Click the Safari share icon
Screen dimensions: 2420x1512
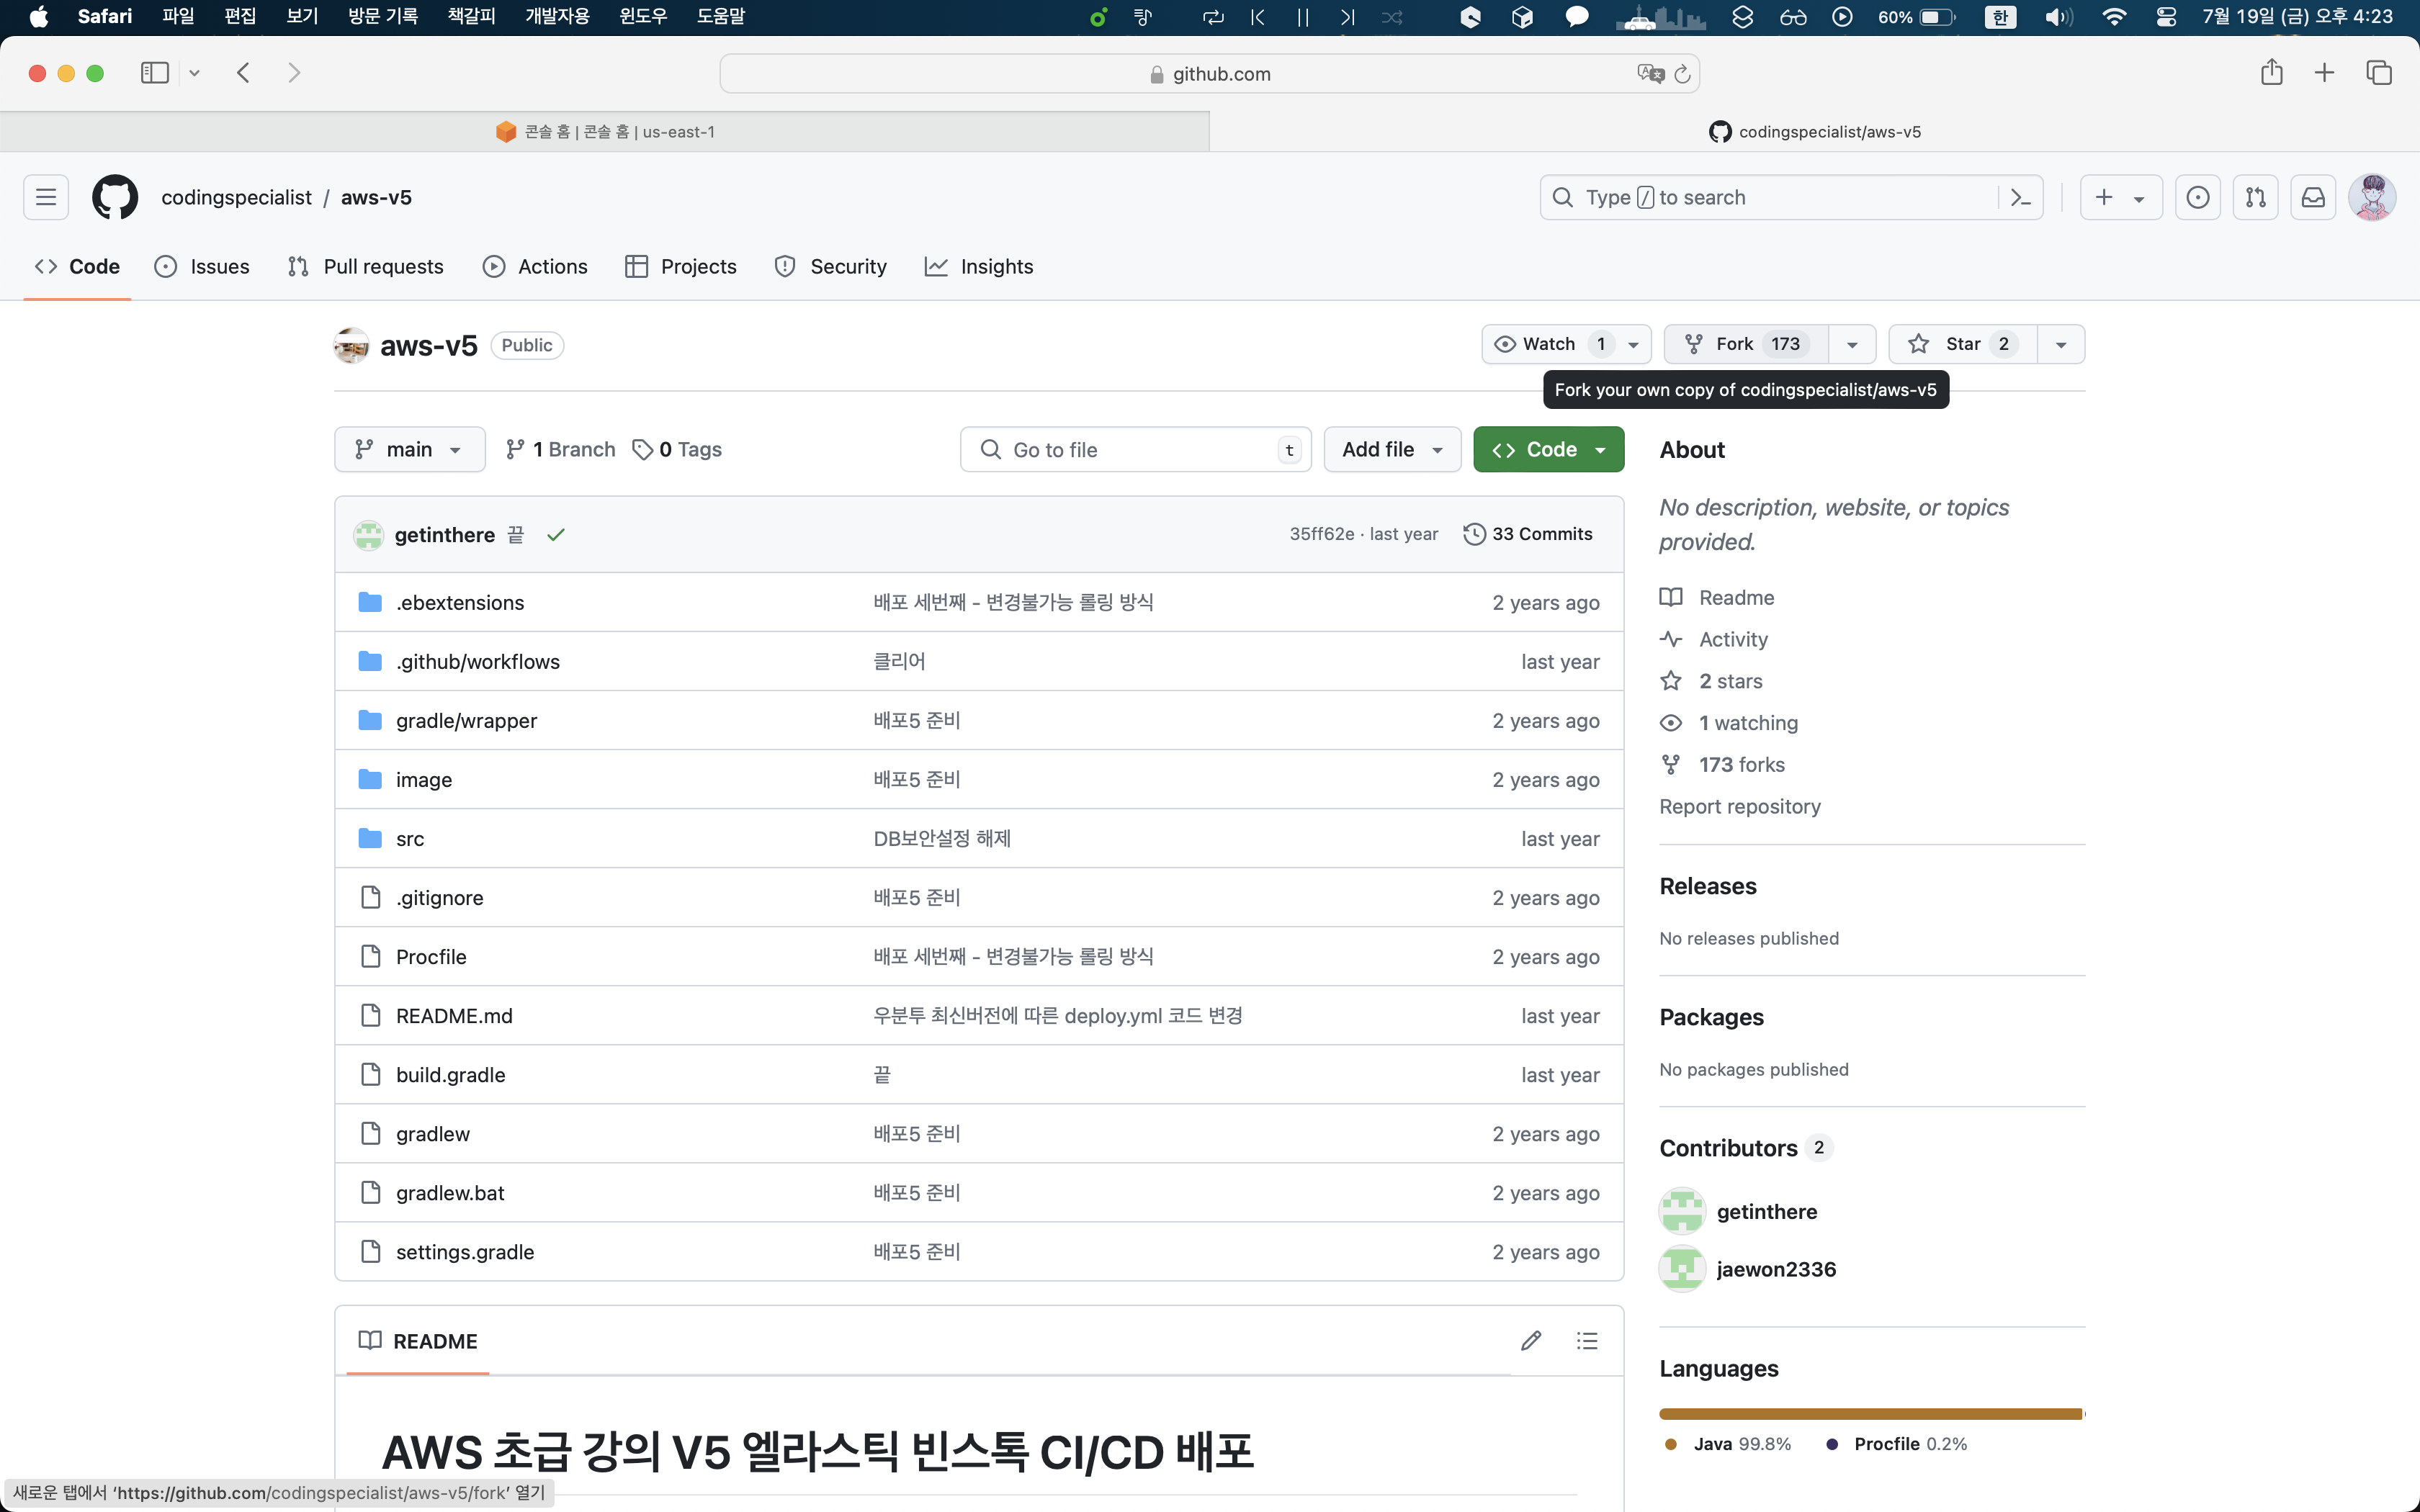point(2271,73)
